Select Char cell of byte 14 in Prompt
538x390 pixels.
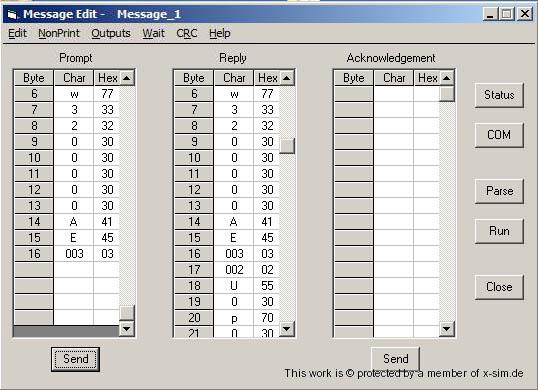74,222
